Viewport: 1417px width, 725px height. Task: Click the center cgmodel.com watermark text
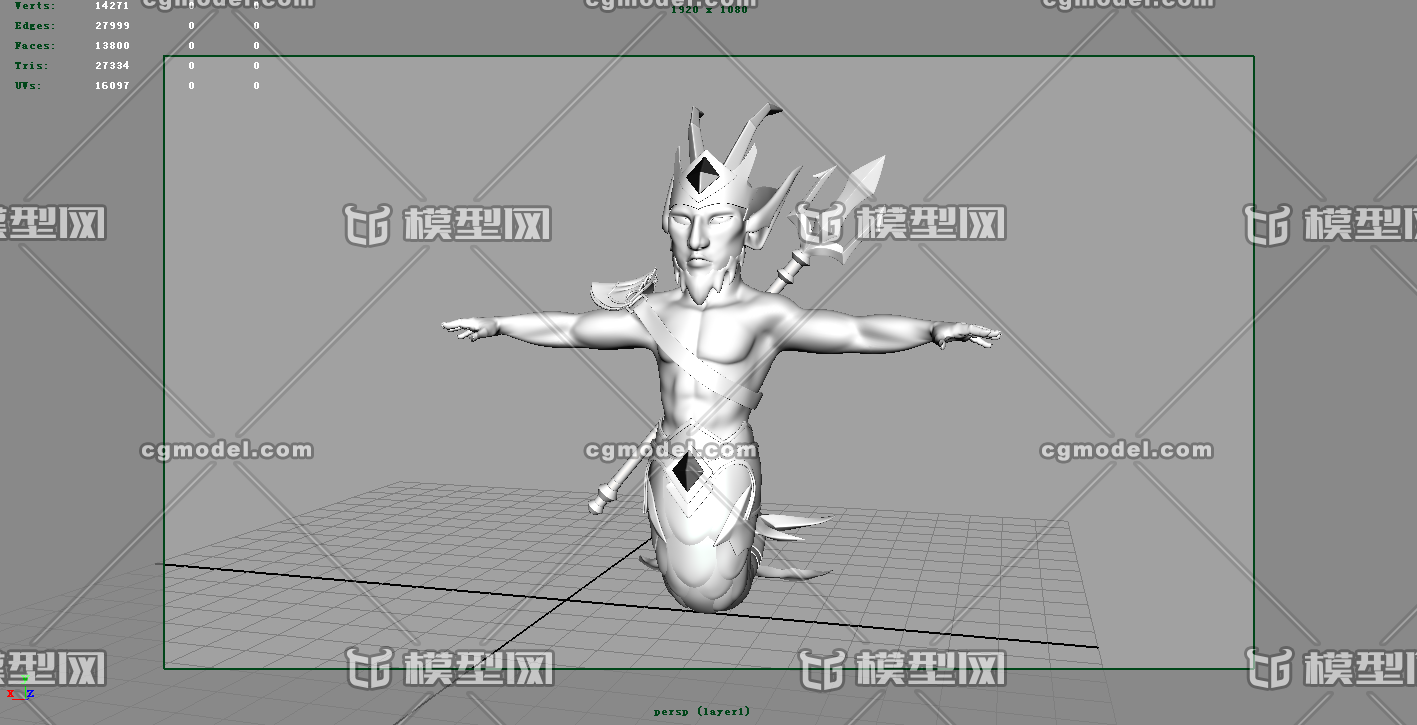point(672,451)
